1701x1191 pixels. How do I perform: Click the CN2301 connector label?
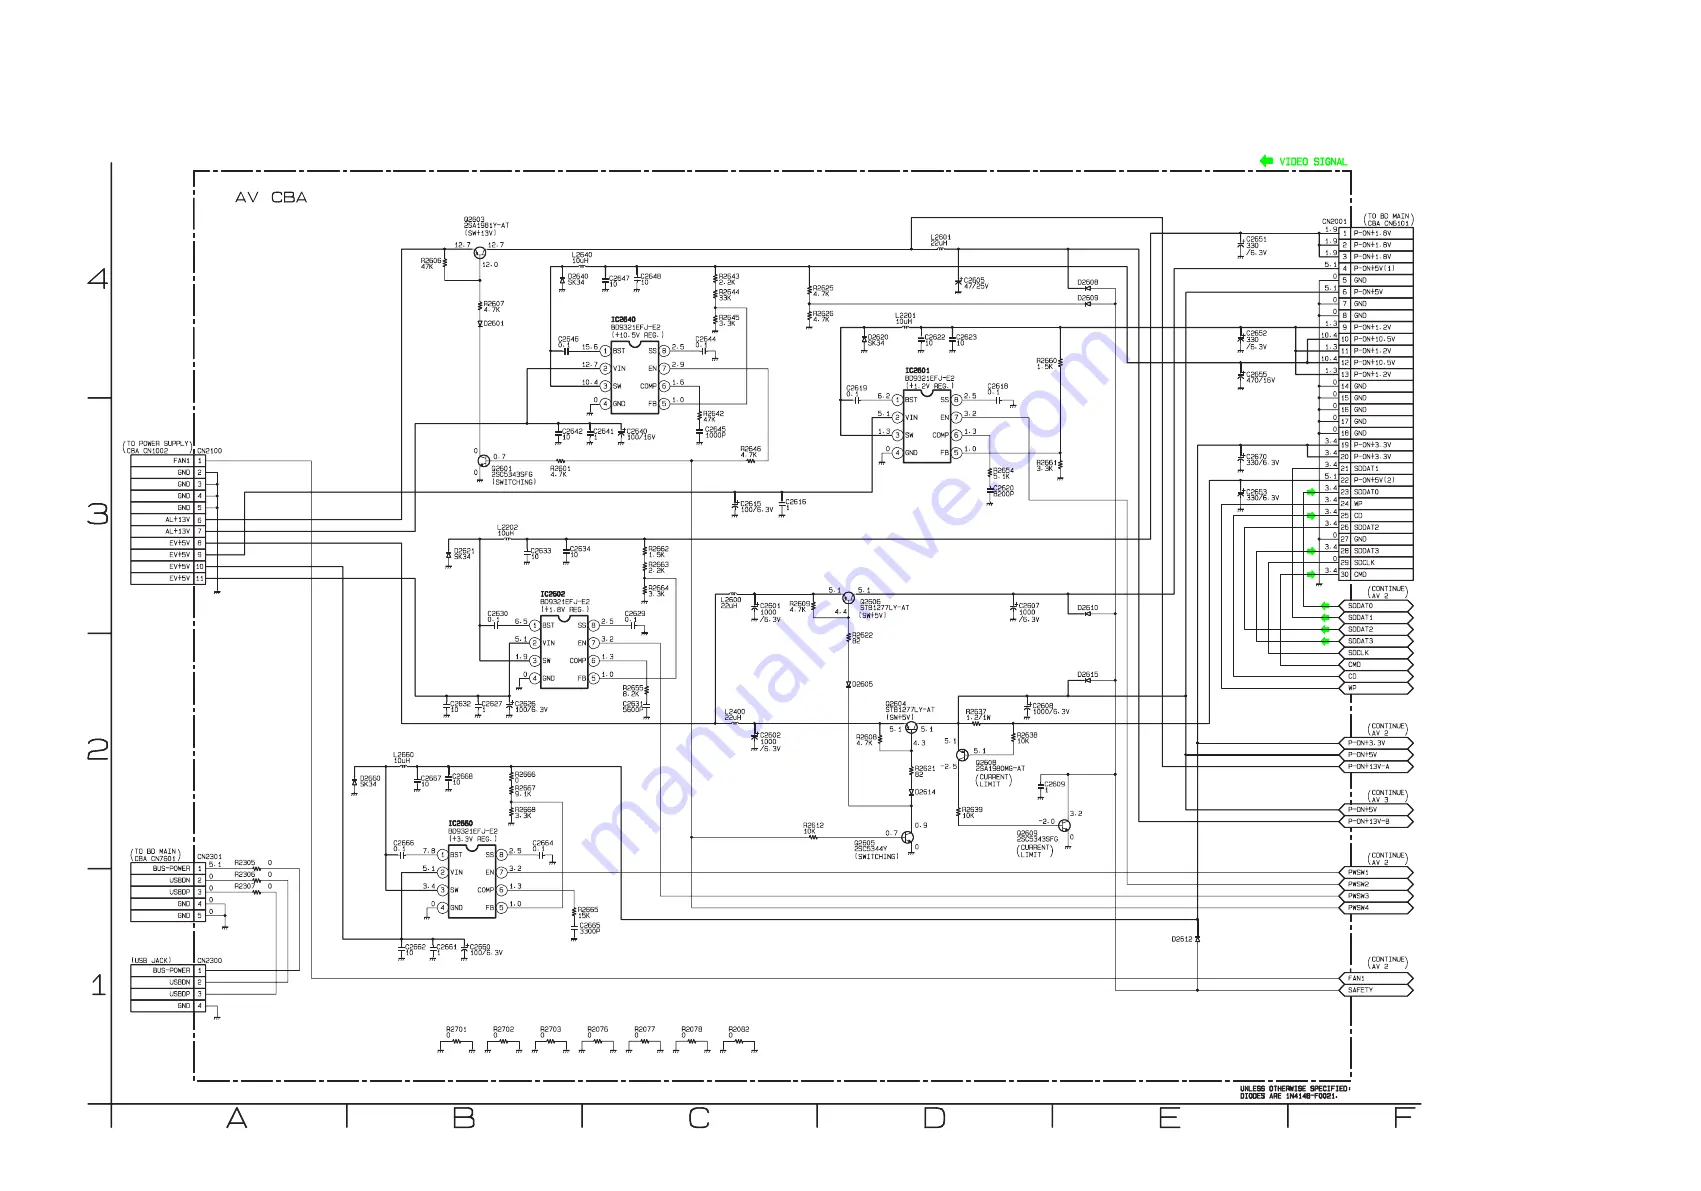pos(209,857)
